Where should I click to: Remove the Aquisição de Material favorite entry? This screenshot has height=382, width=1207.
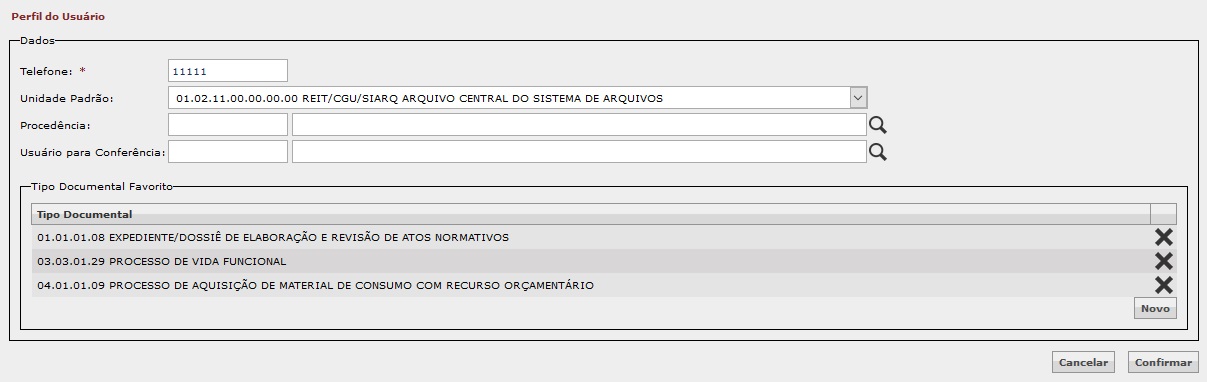point(1163,285)
